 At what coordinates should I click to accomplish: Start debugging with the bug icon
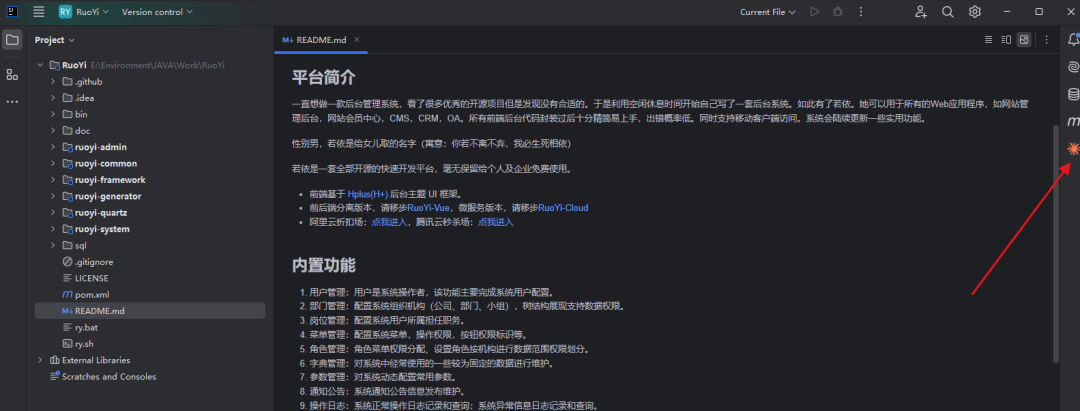click(x=838, y=12)
